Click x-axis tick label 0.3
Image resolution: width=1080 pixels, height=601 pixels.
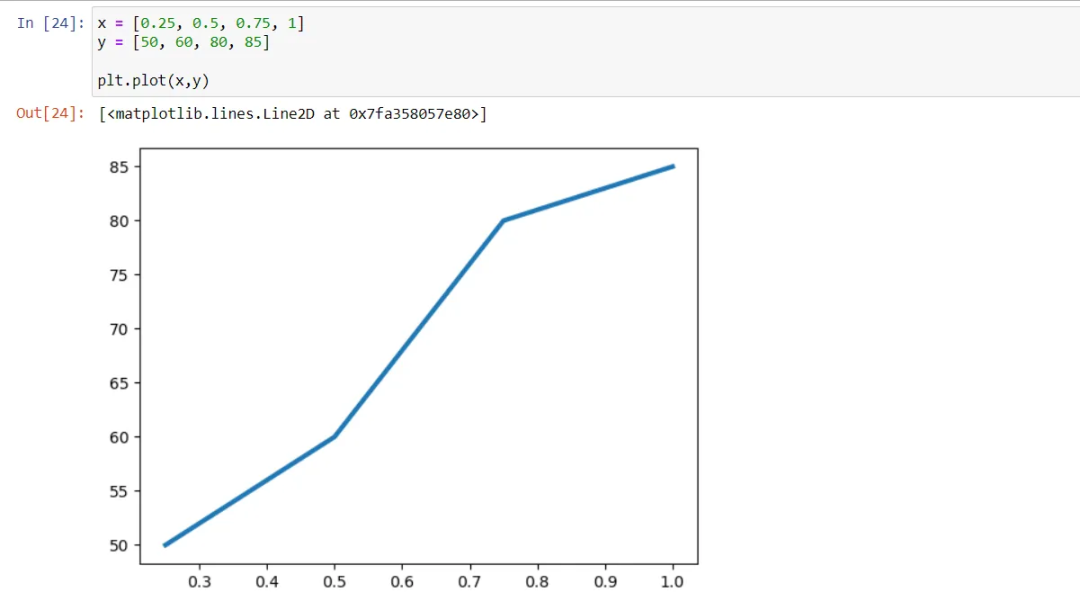(200, 582)
